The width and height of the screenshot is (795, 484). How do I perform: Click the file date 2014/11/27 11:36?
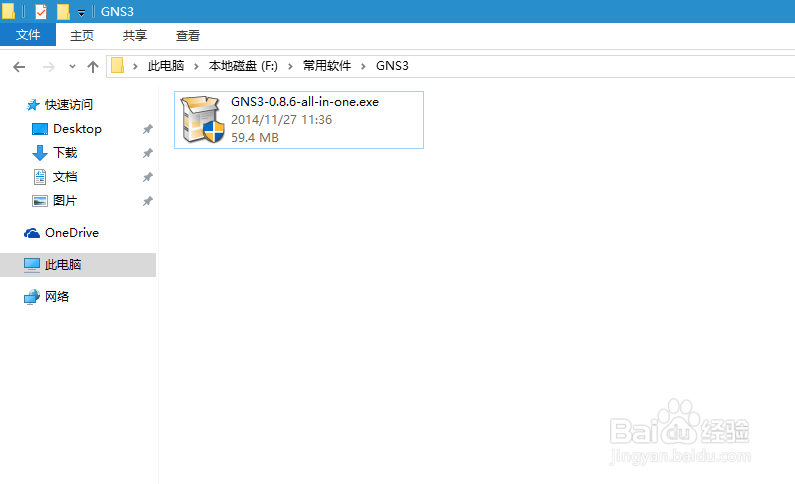(x=281, y=120)
